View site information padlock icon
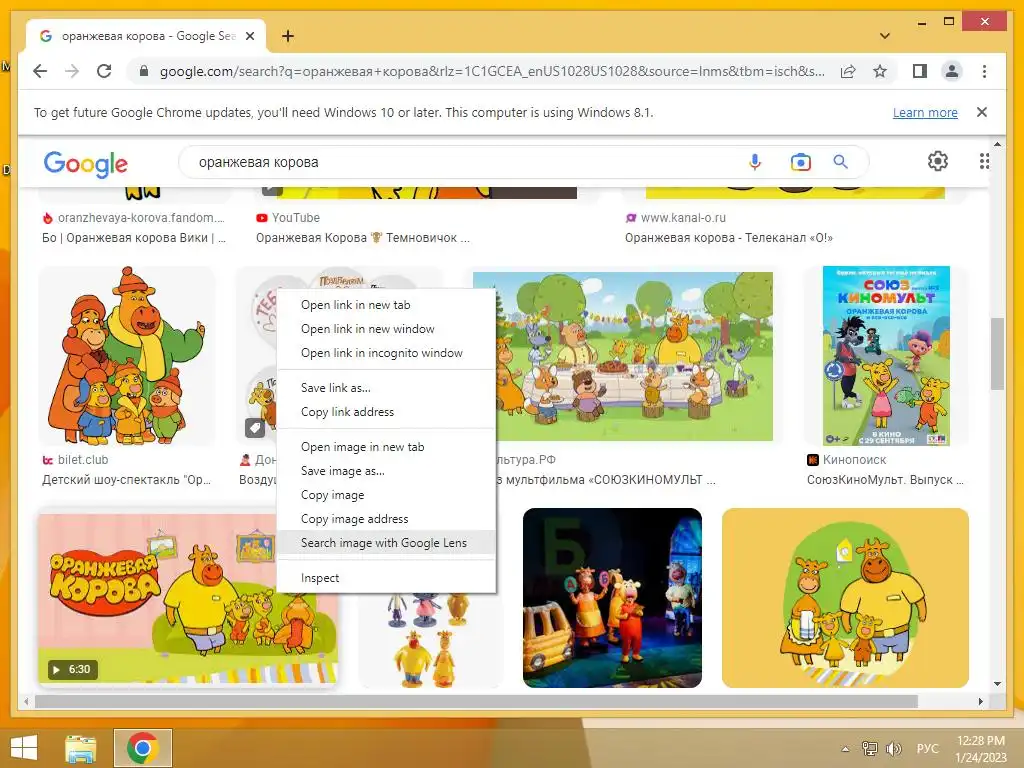 click(x=144, y=71)
